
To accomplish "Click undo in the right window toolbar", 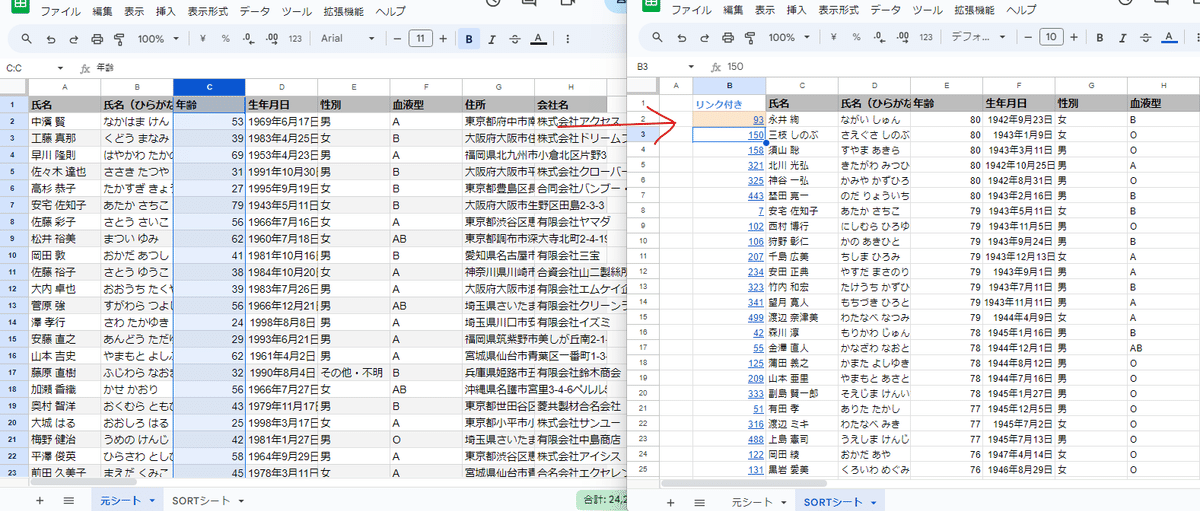I will coord(681,37).
